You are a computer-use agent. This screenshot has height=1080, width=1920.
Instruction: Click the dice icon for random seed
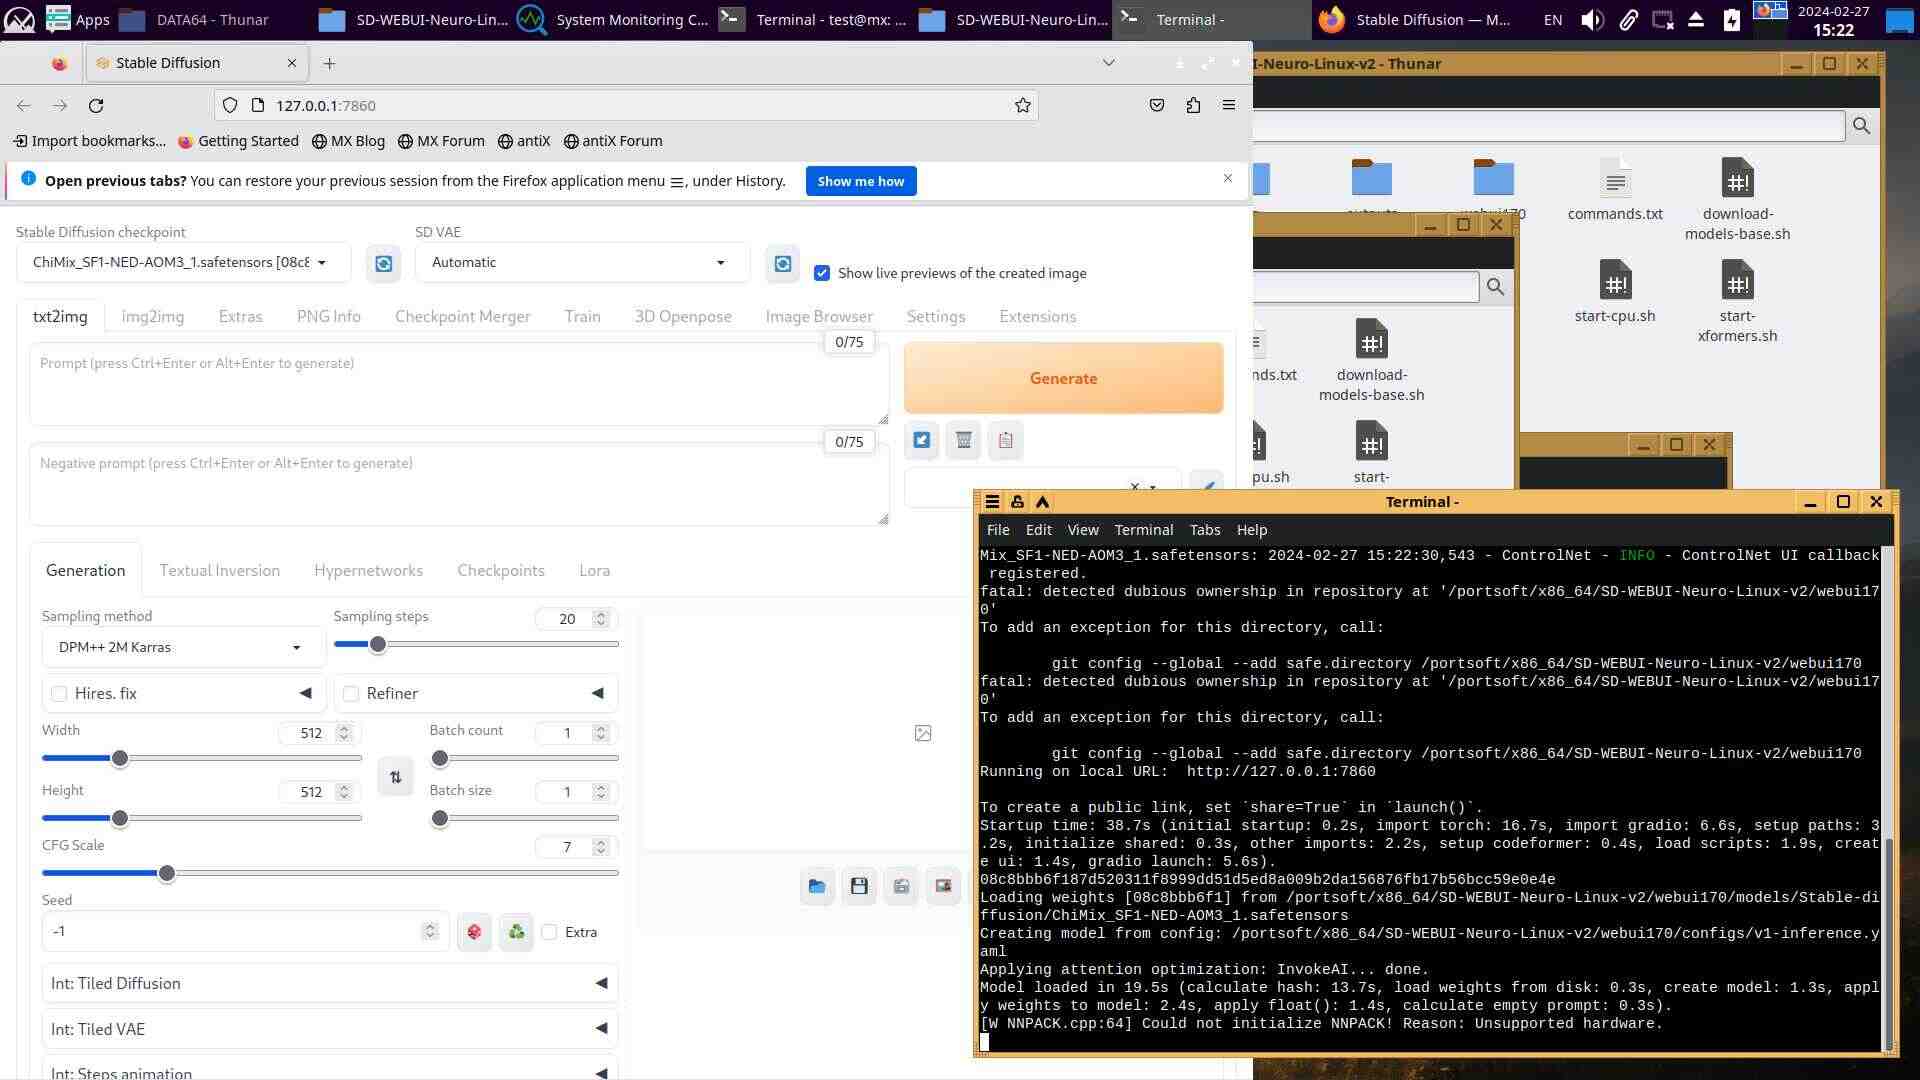(x=474, y=932)
